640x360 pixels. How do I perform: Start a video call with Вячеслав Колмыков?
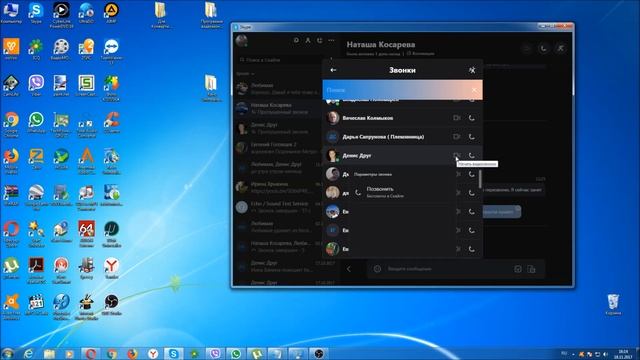coord(457,118)
